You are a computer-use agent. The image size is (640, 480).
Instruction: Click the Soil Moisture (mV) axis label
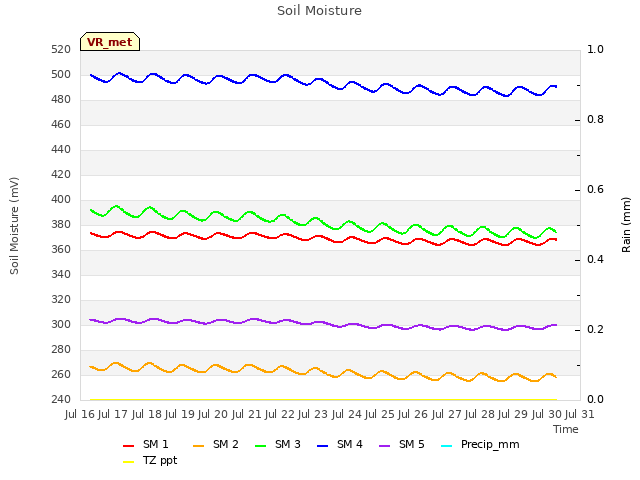click(x=14, y=226)
